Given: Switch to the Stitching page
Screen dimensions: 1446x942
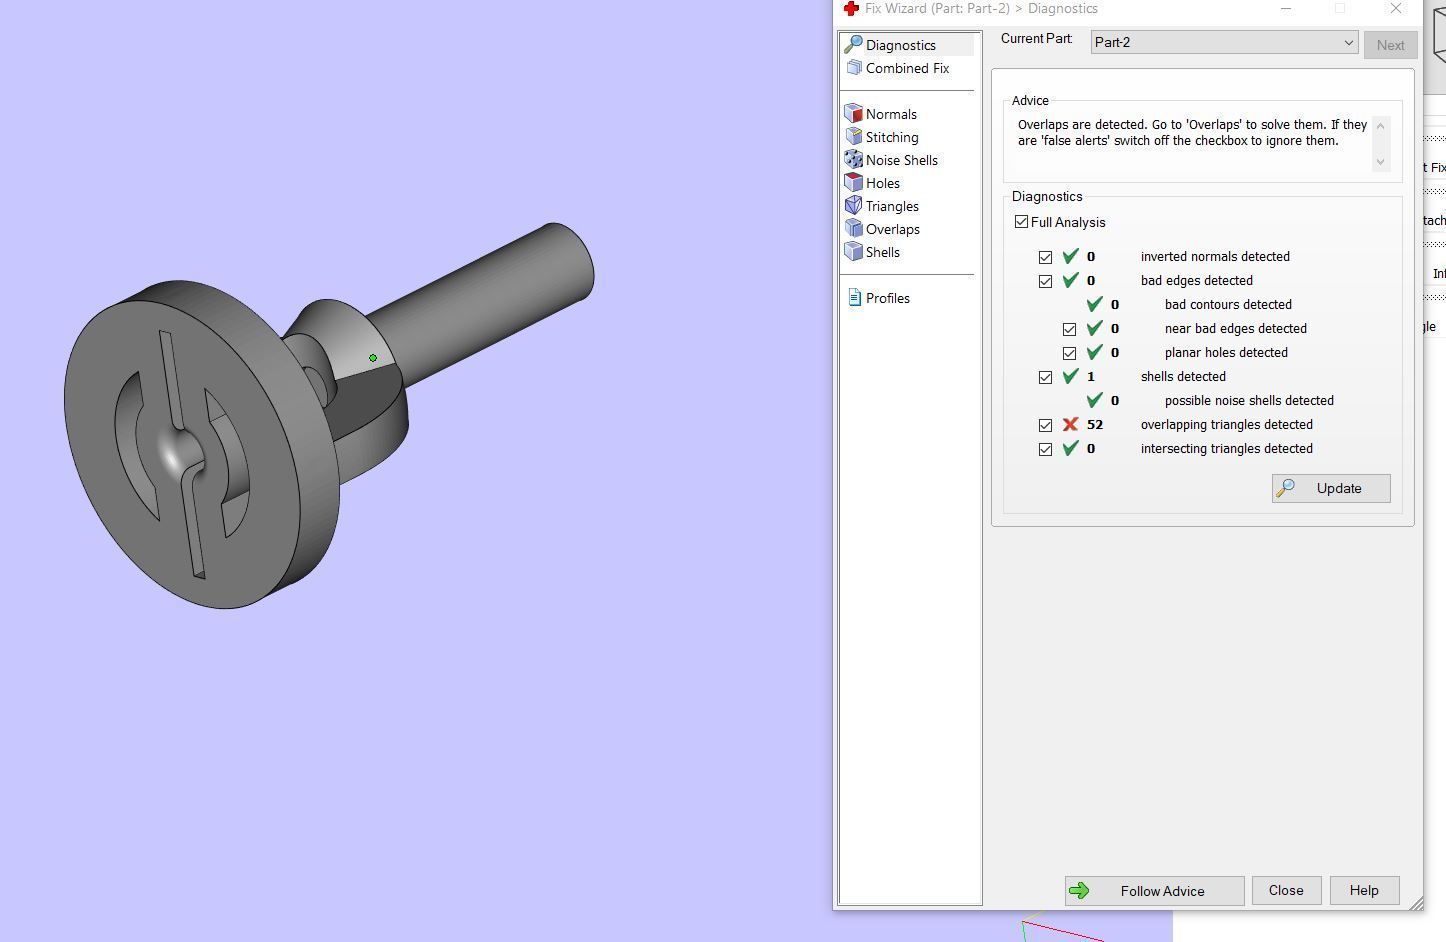Looking at the screenshot, I should (x=892, y=137).
